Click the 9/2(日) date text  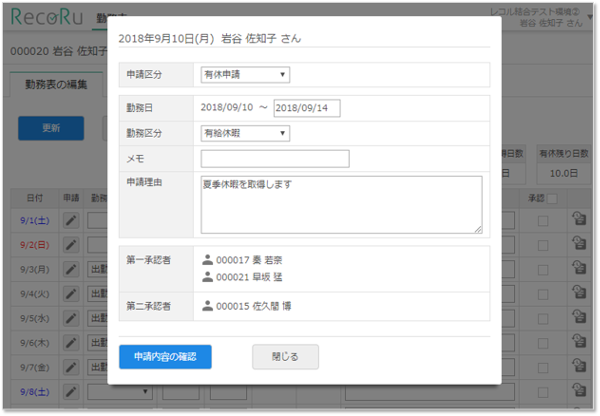coord(35,245)
